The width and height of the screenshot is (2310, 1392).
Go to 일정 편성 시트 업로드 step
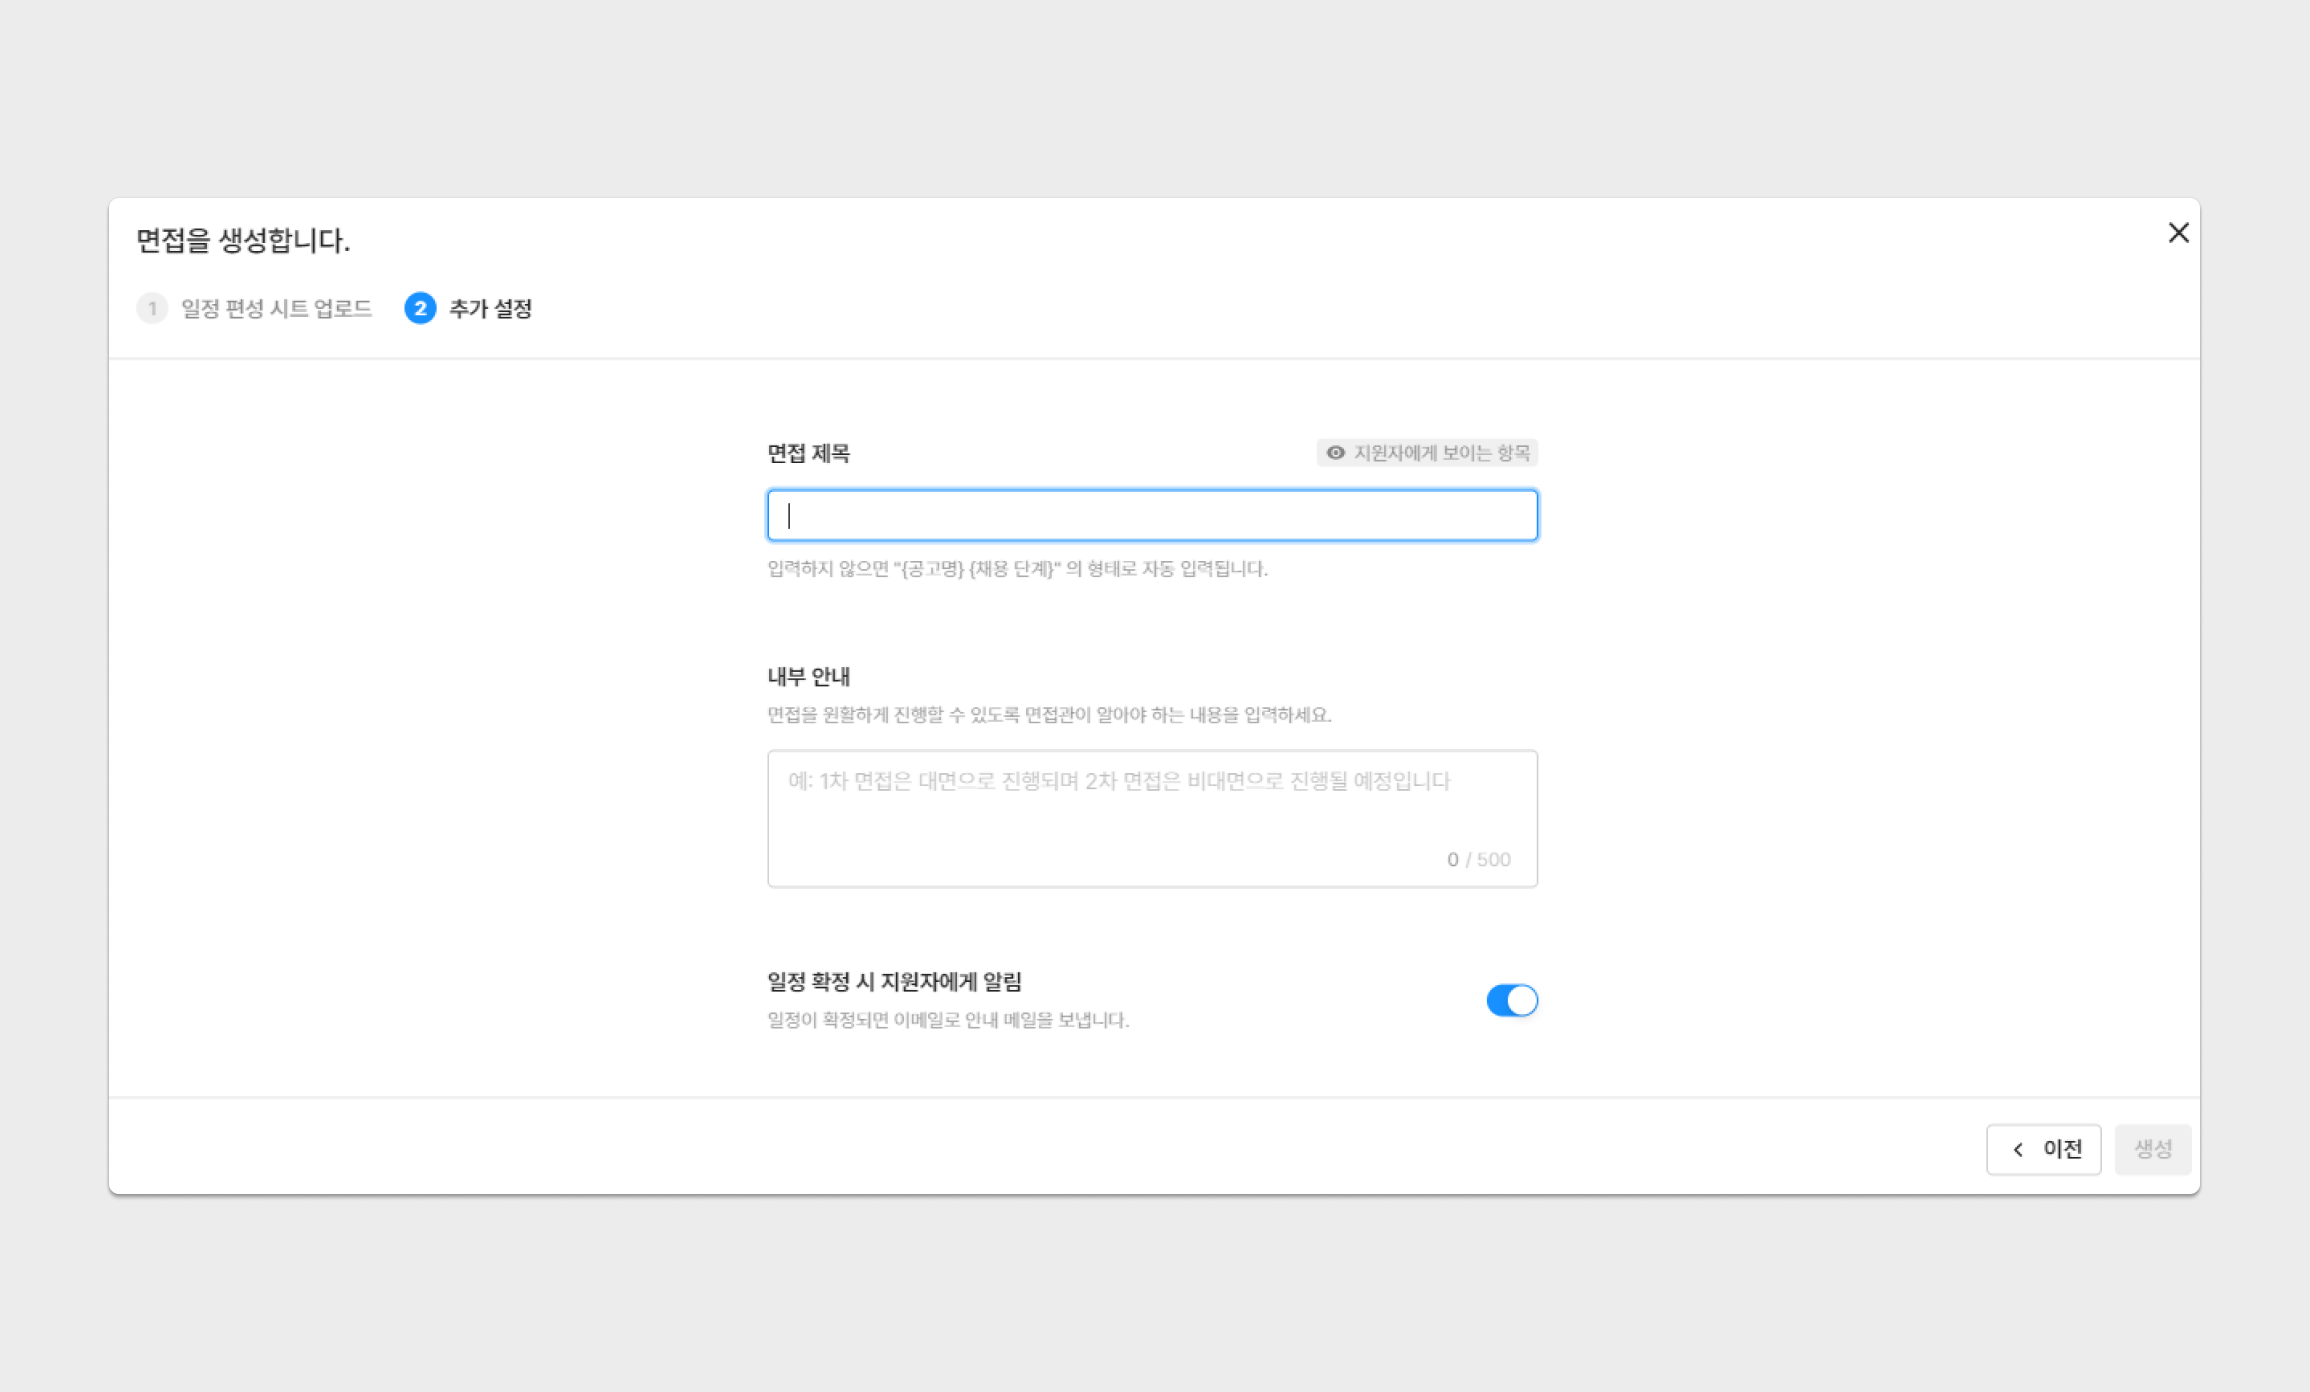tap(276, 308)
